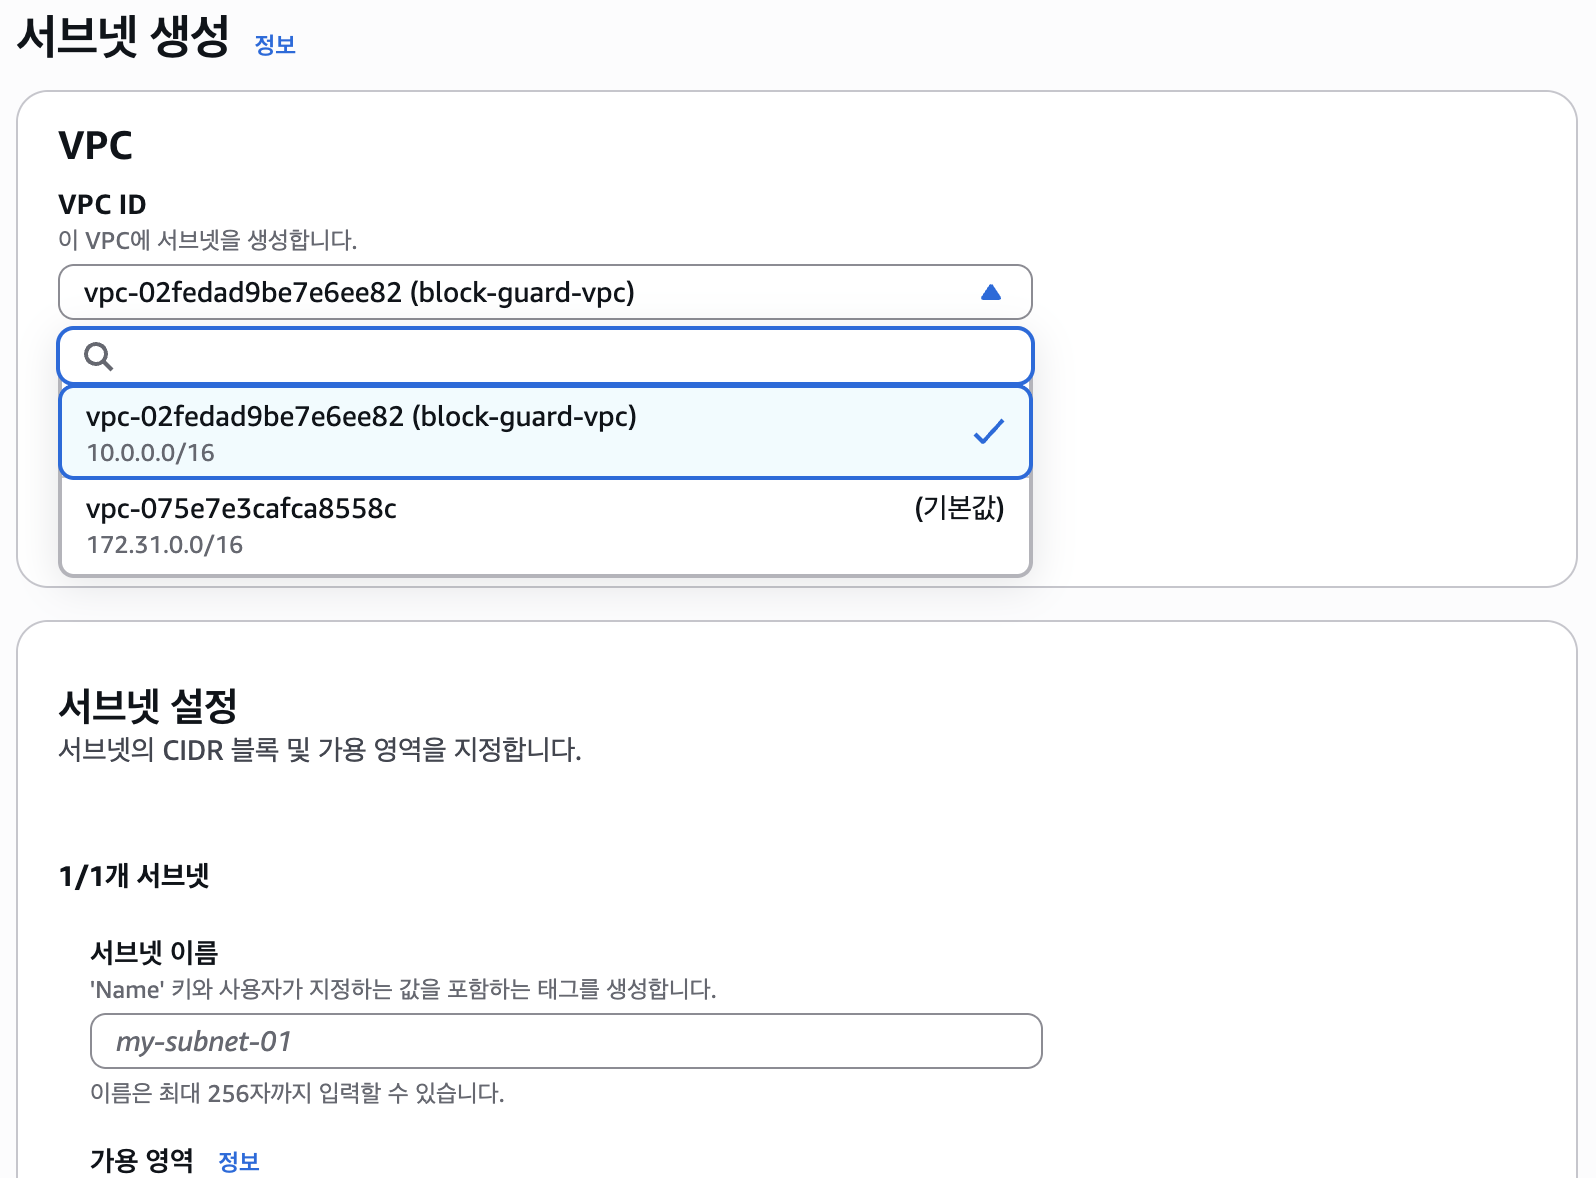This screenshot has height=1178, width=1596.
Task: Click the 가용 영역 field label
Action: [x=142, y=1160]
